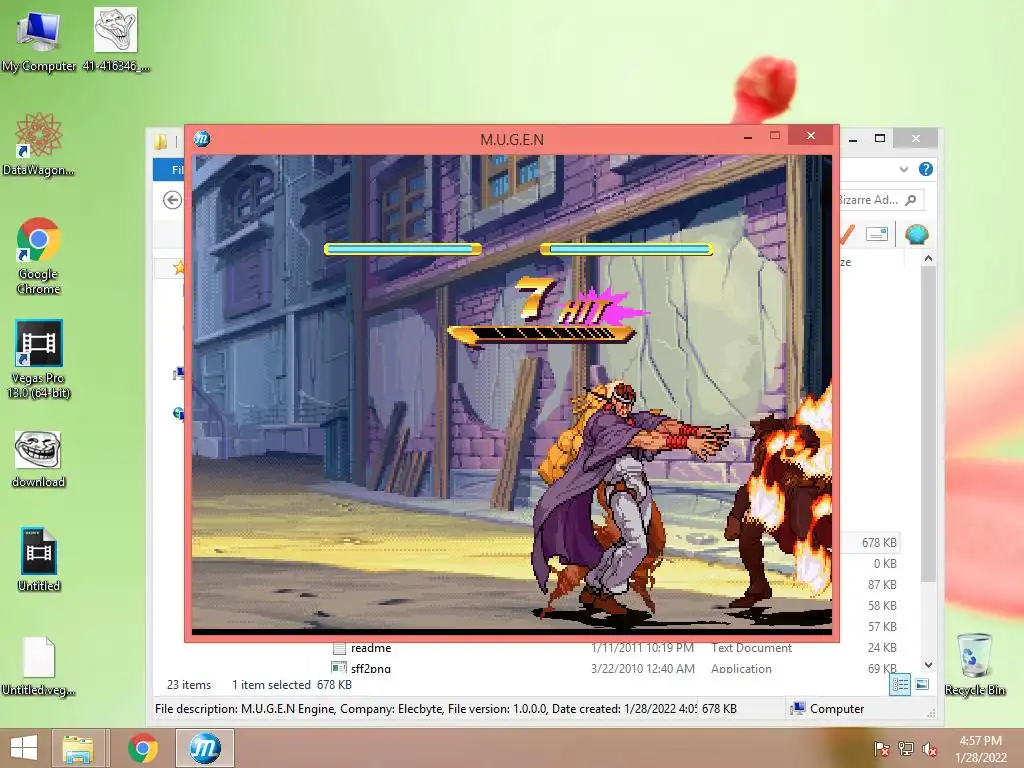Screen dimensions: 1024x768
Task: Open the Start menu on the taskbar
Action: (24, 748)
